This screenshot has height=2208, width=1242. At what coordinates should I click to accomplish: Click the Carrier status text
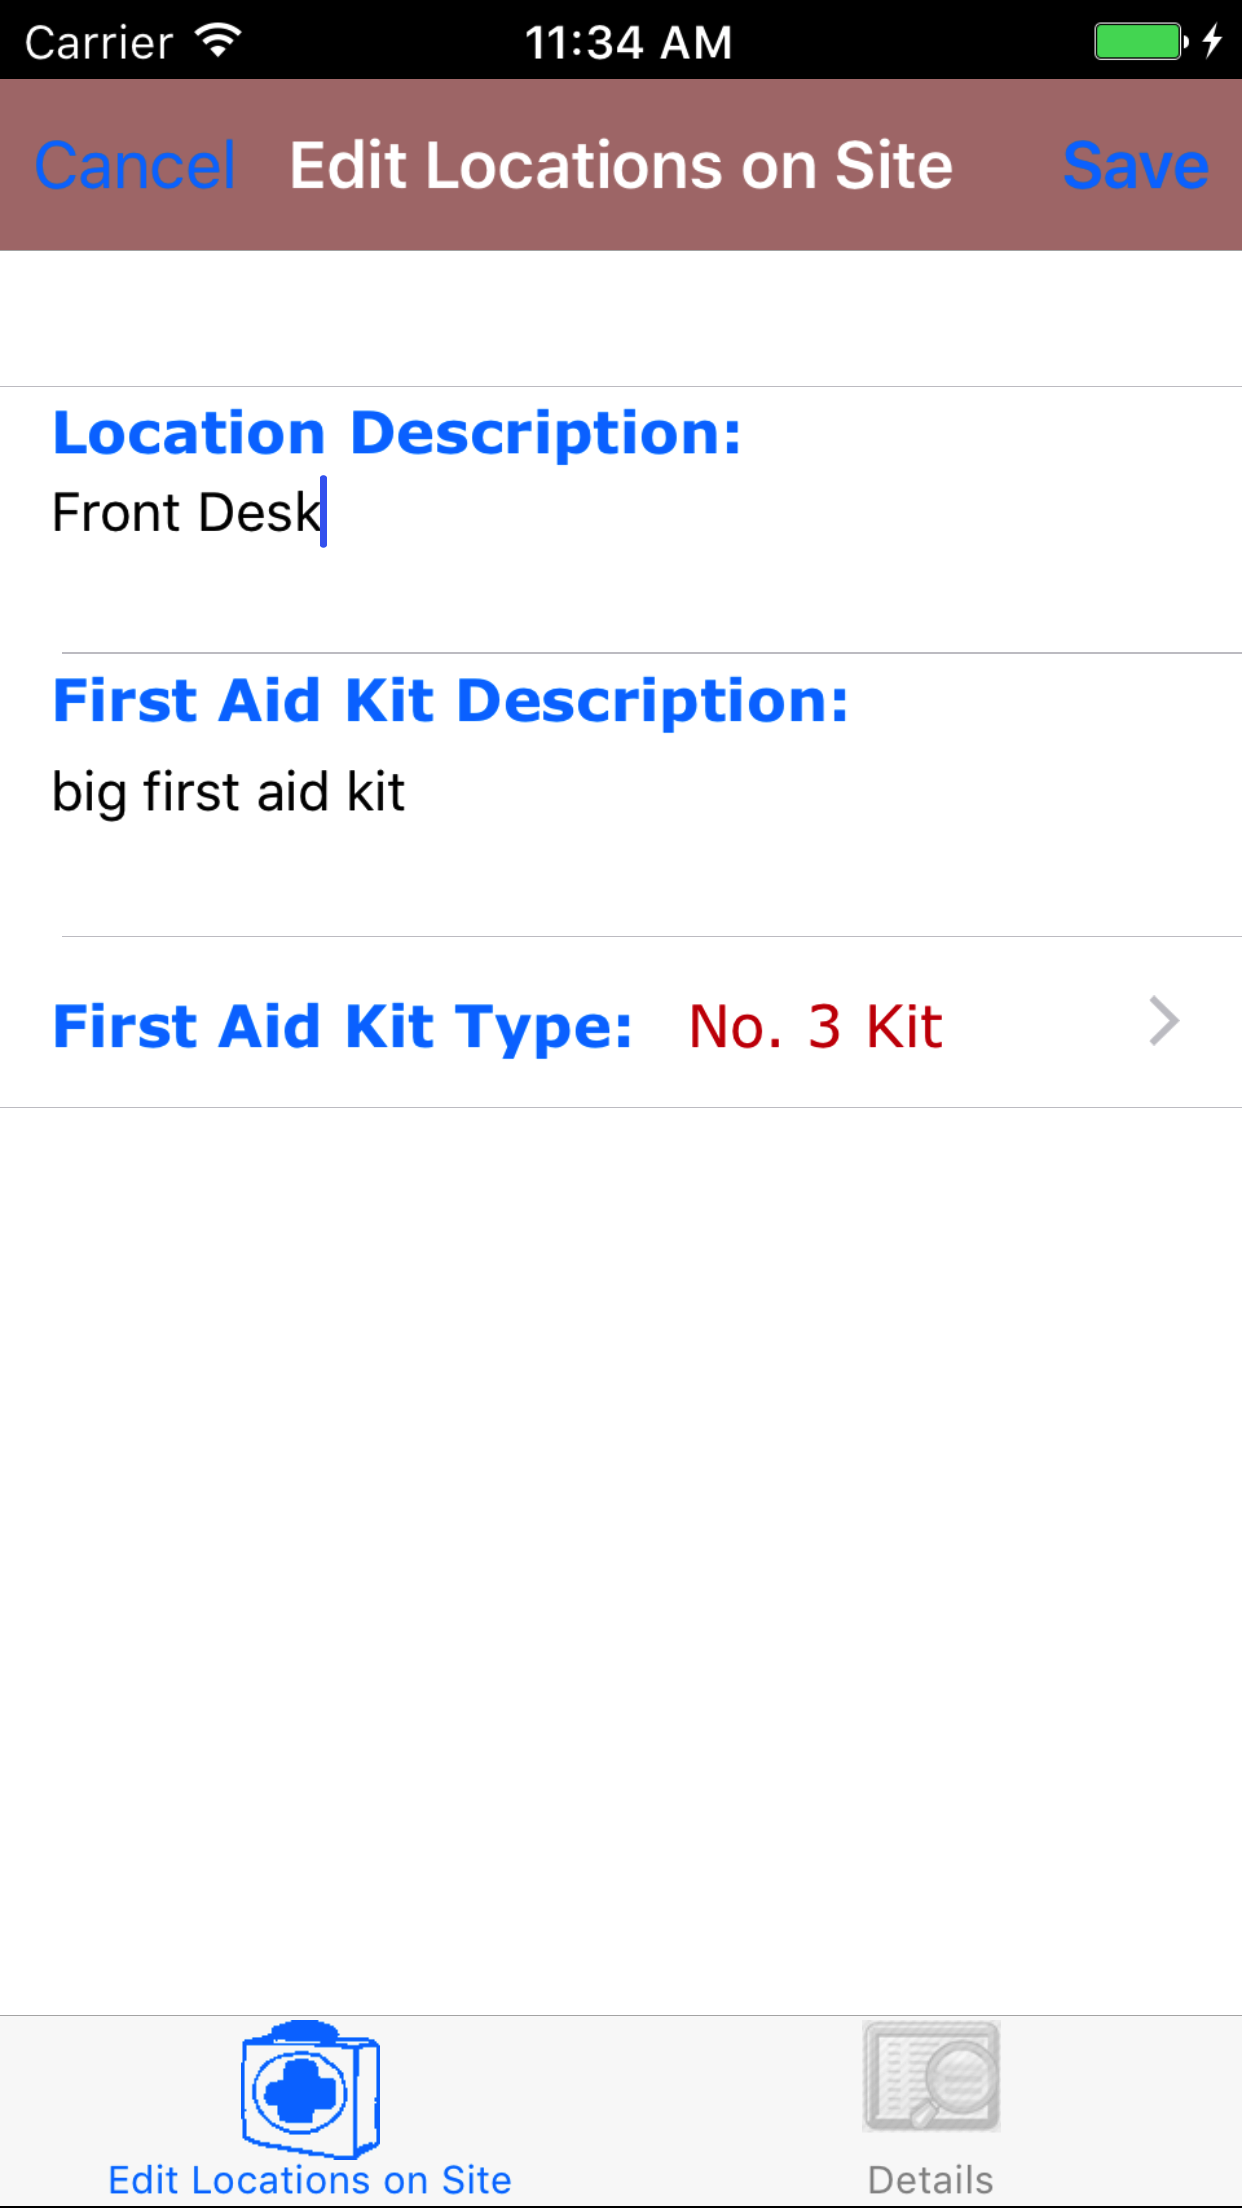coord(99,43)
